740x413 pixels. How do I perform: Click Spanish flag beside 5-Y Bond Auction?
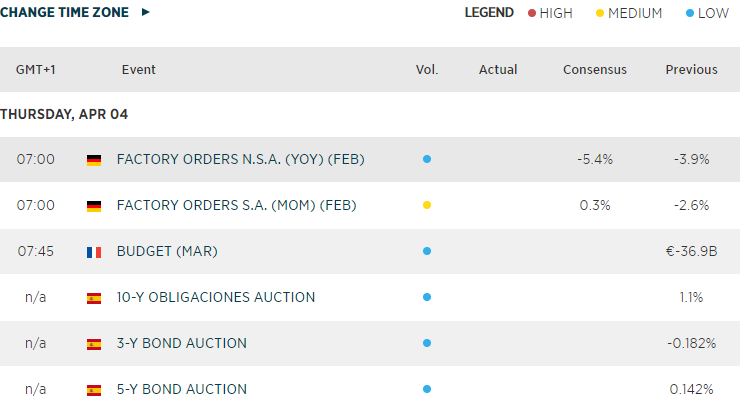click(x=94, y=390)
